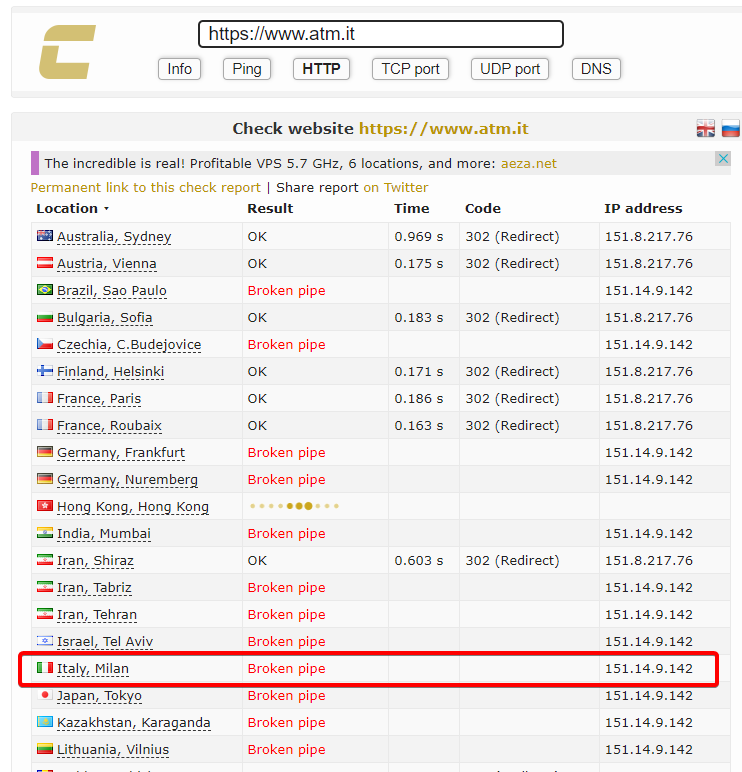Viewport: 742px width, 772px height.
Task: Choose the UDP port check
Action: point(510,69)
